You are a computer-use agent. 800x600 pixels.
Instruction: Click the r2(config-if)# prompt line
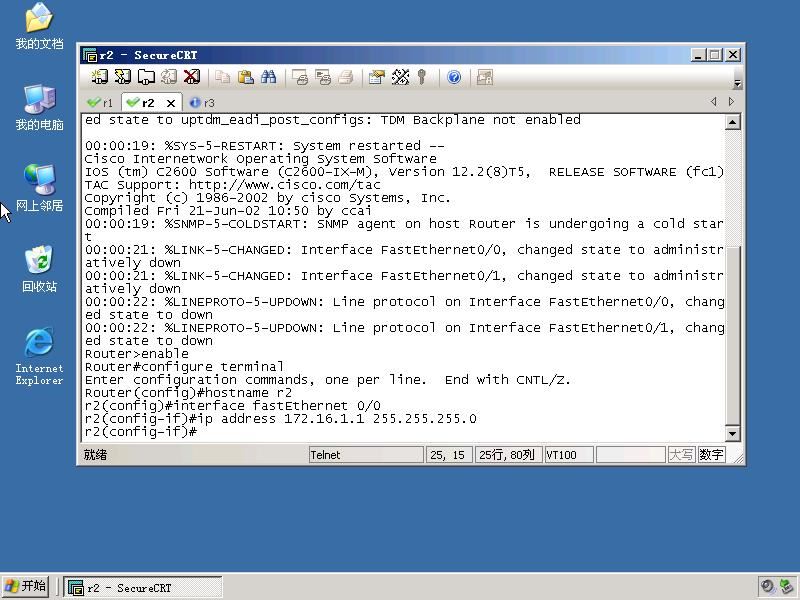[x=140, y=432]
